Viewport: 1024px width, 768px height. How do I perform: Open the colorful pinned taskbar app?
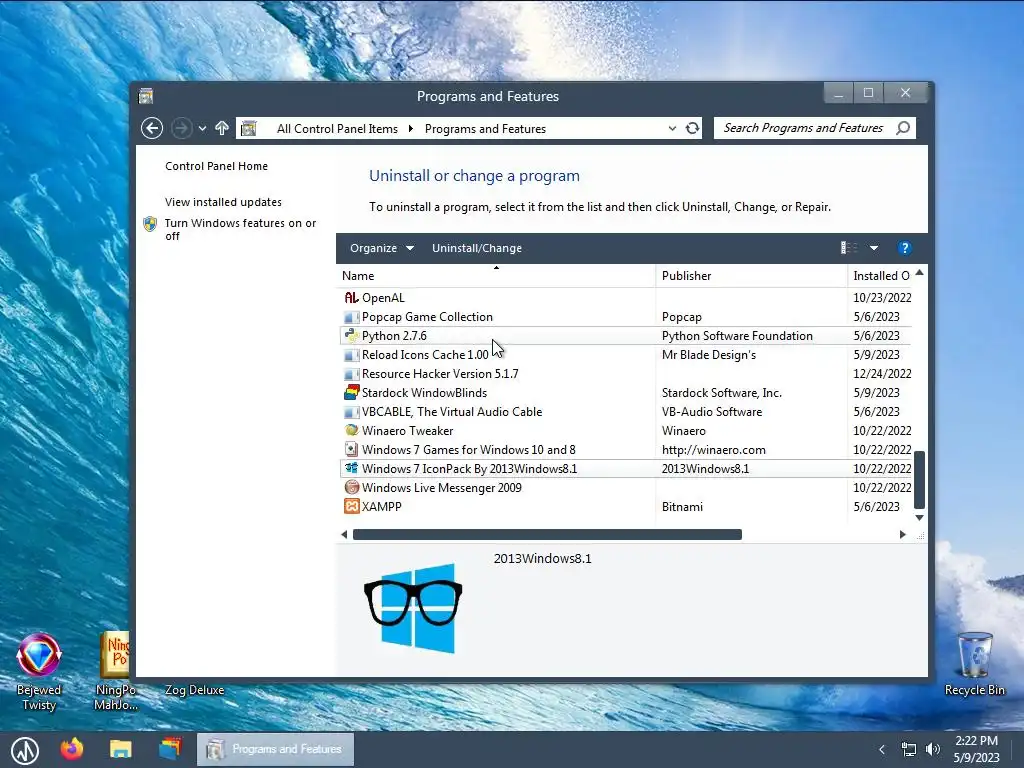click(170, 748)
